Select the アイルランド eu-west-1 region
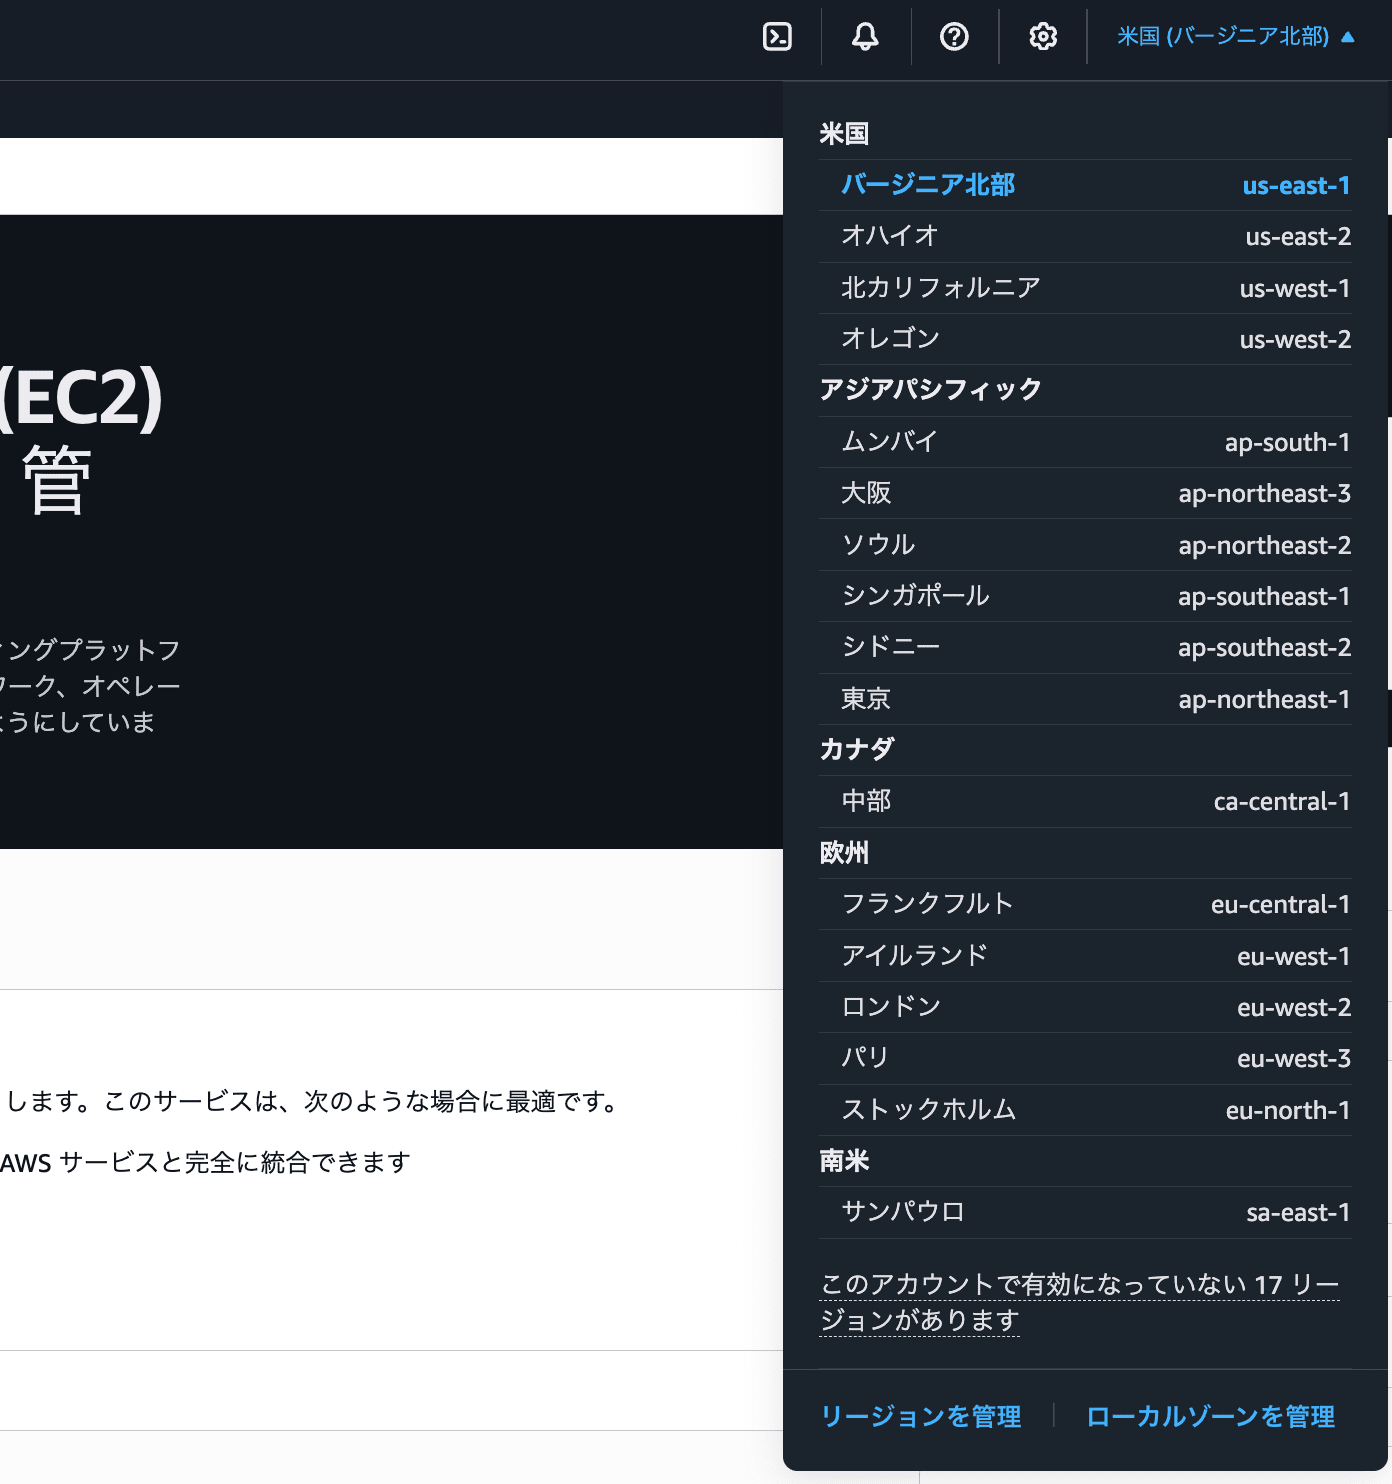1392x1484 pixels. point(1085,956)
